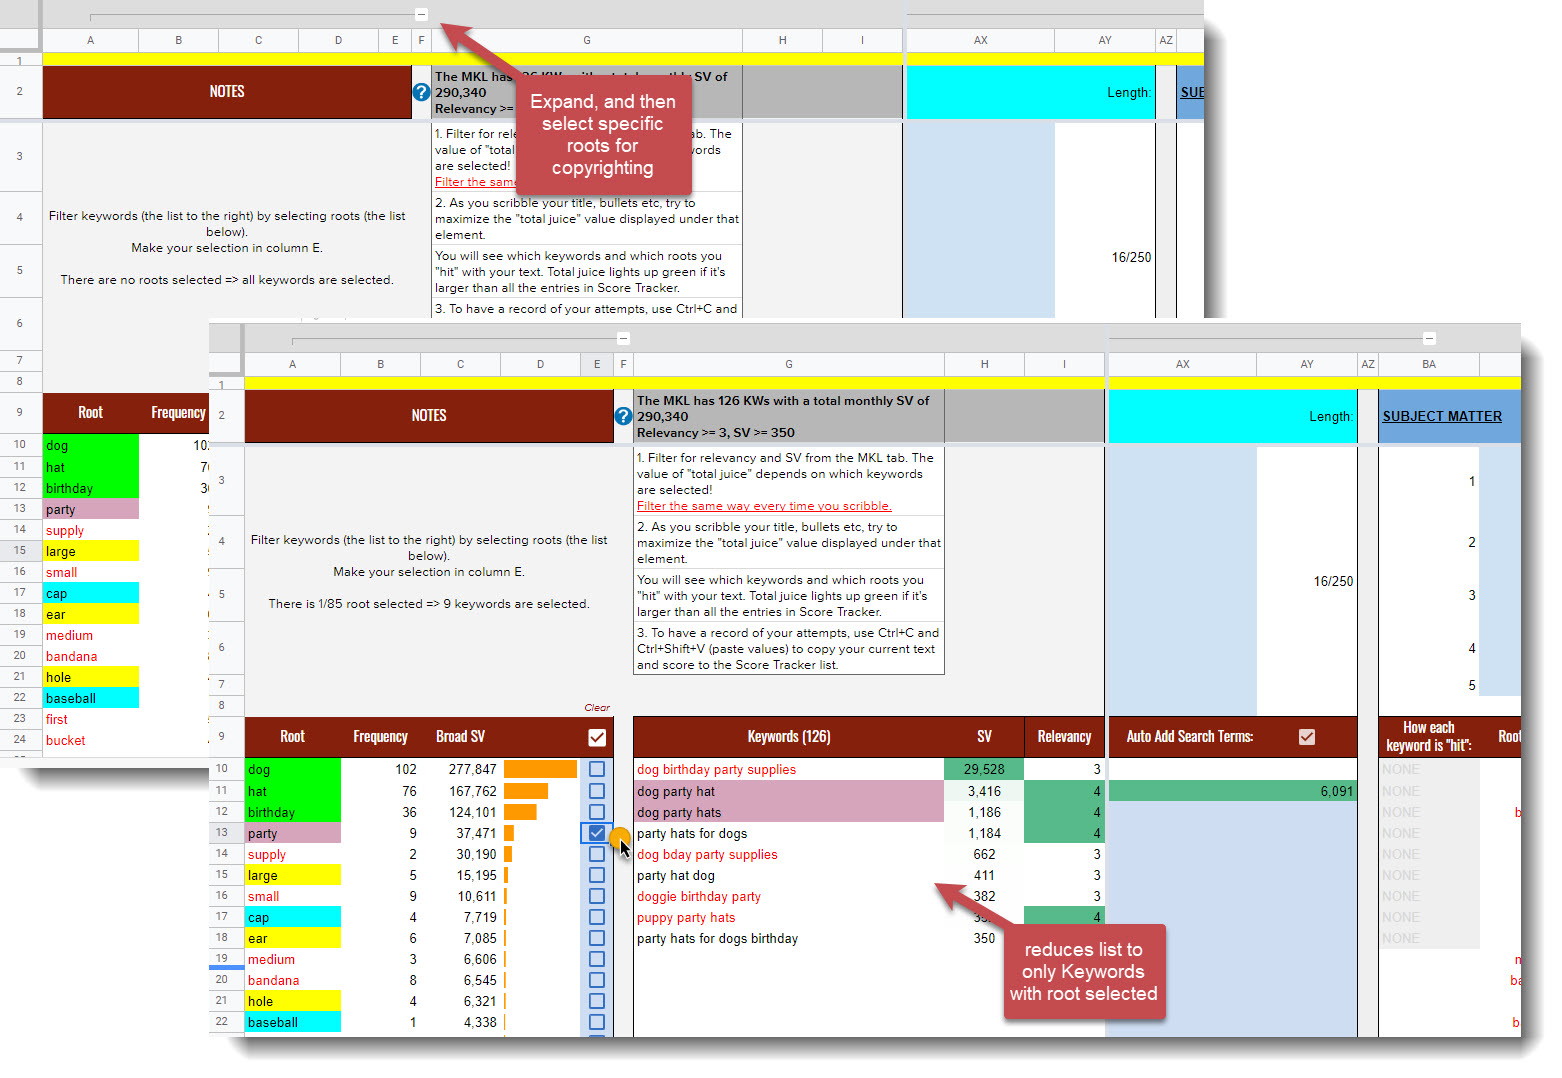Select column BA header in the front sheet
Viewport: 1562px width, 1078px height.
1429,364
